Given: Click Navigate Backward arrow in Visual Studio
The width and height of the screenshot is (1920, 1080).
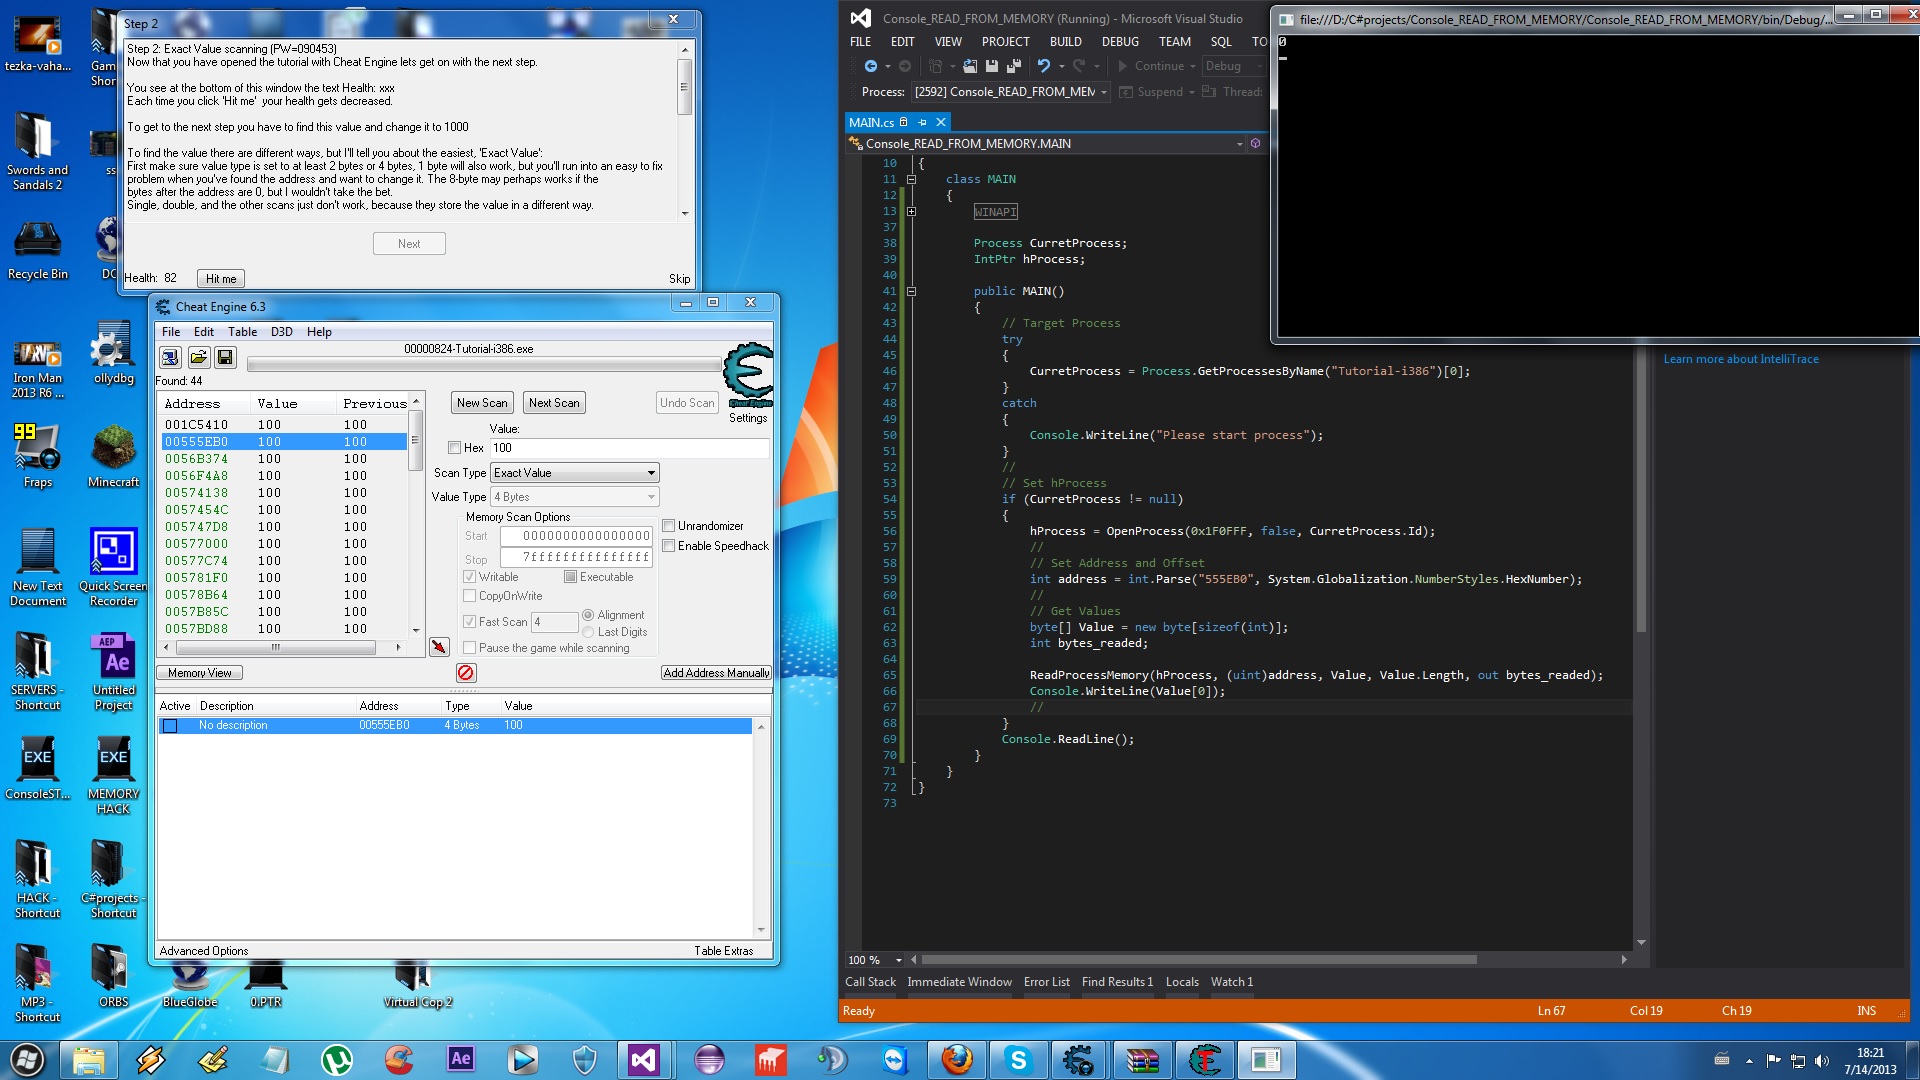Looking at the screenshot, I should (870, 66).
